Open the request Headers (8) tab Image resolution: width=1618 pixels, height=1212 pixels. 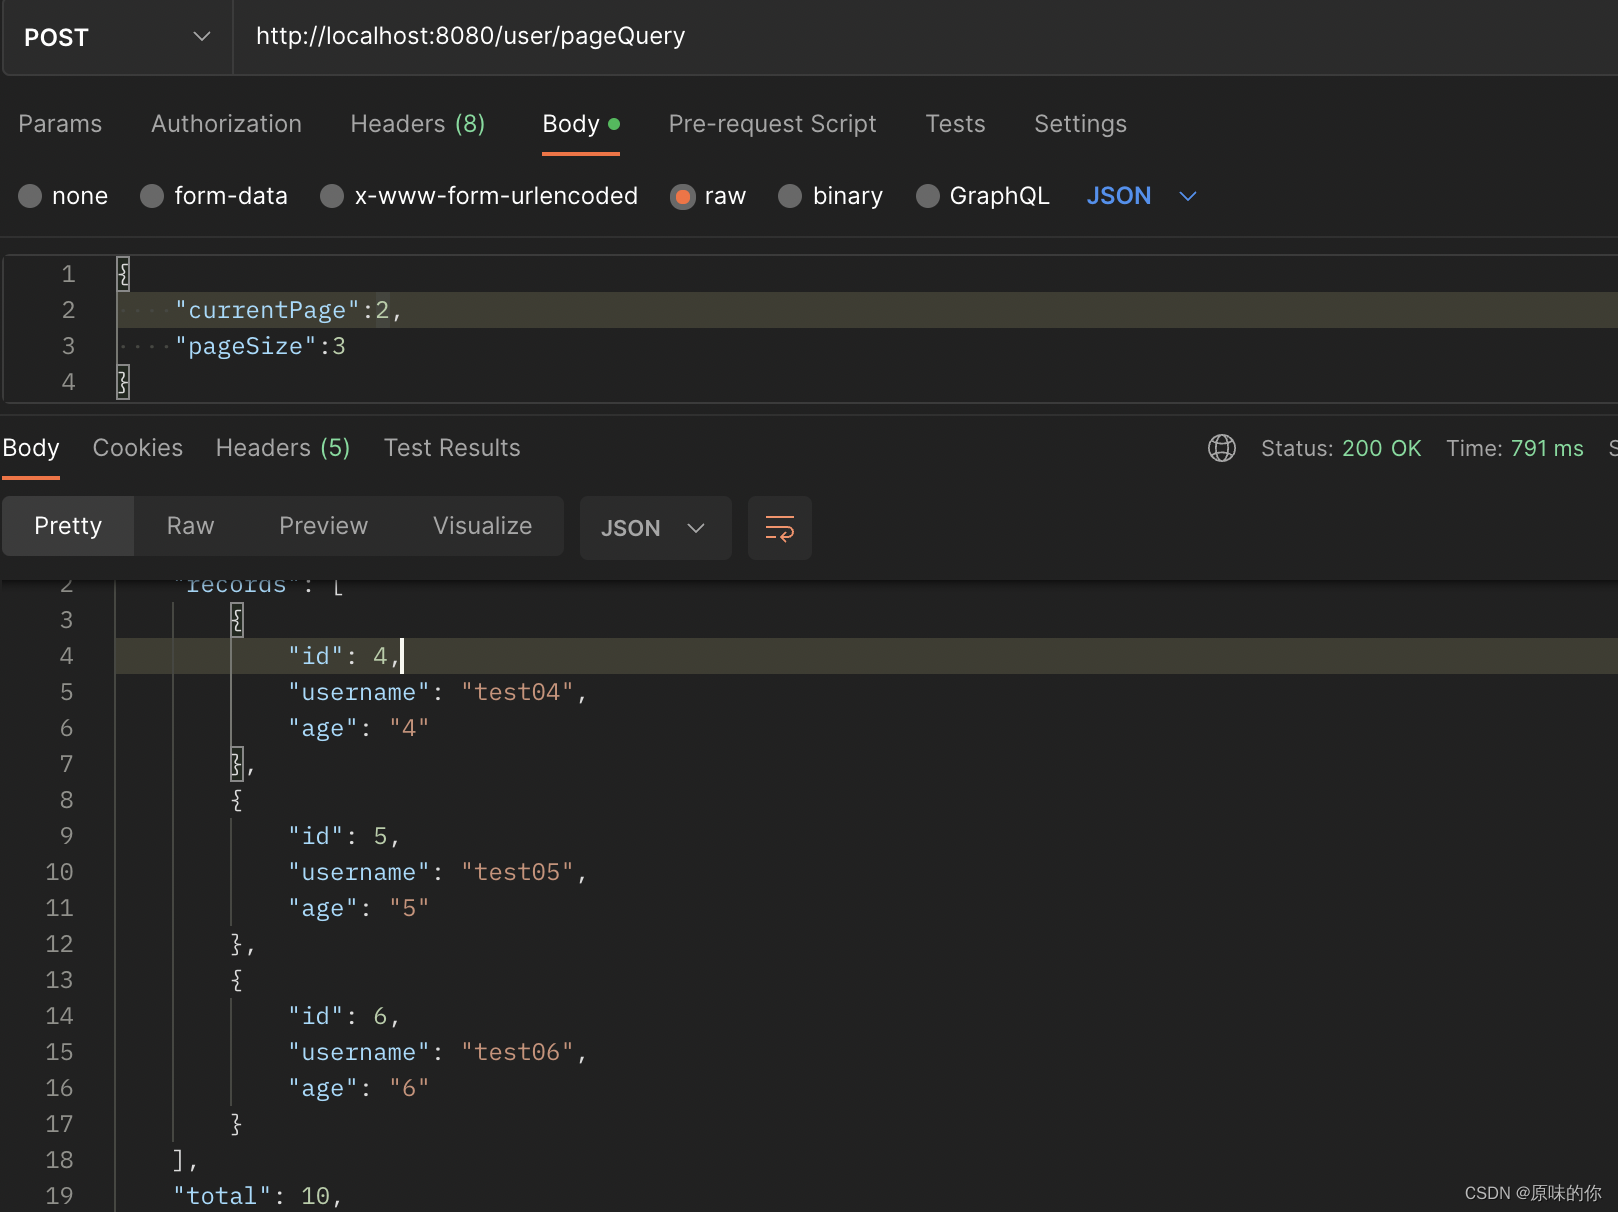coord(418,124)
